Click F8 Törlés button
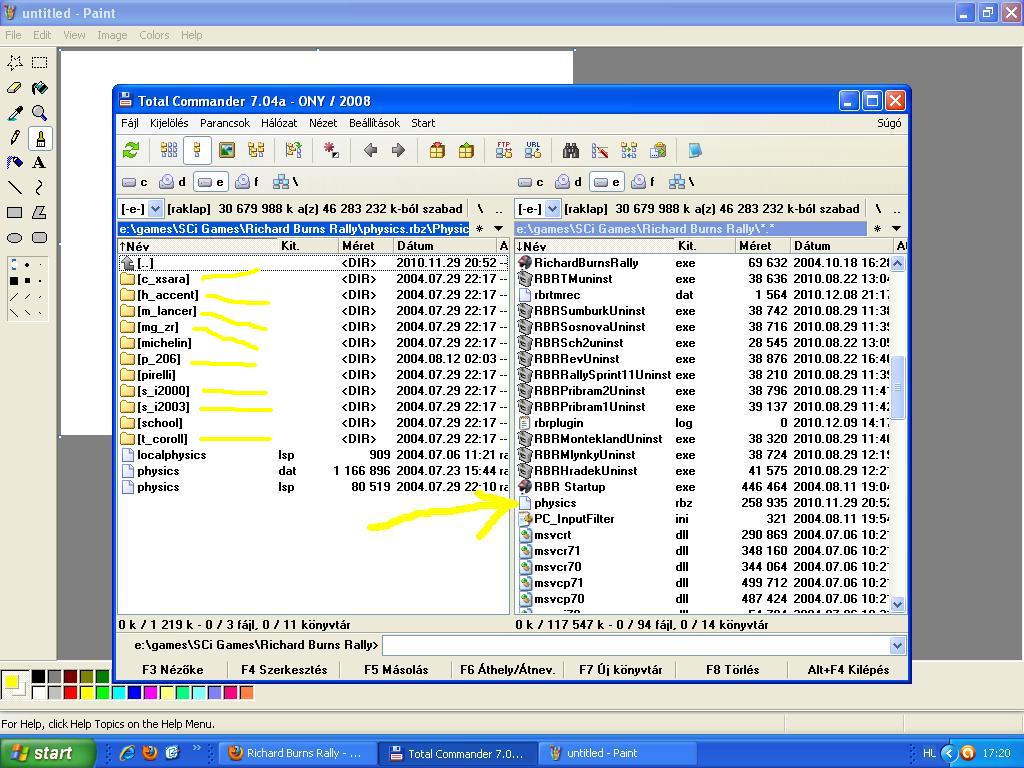Viewport: 1024px width, 768px height. [732, 670]
